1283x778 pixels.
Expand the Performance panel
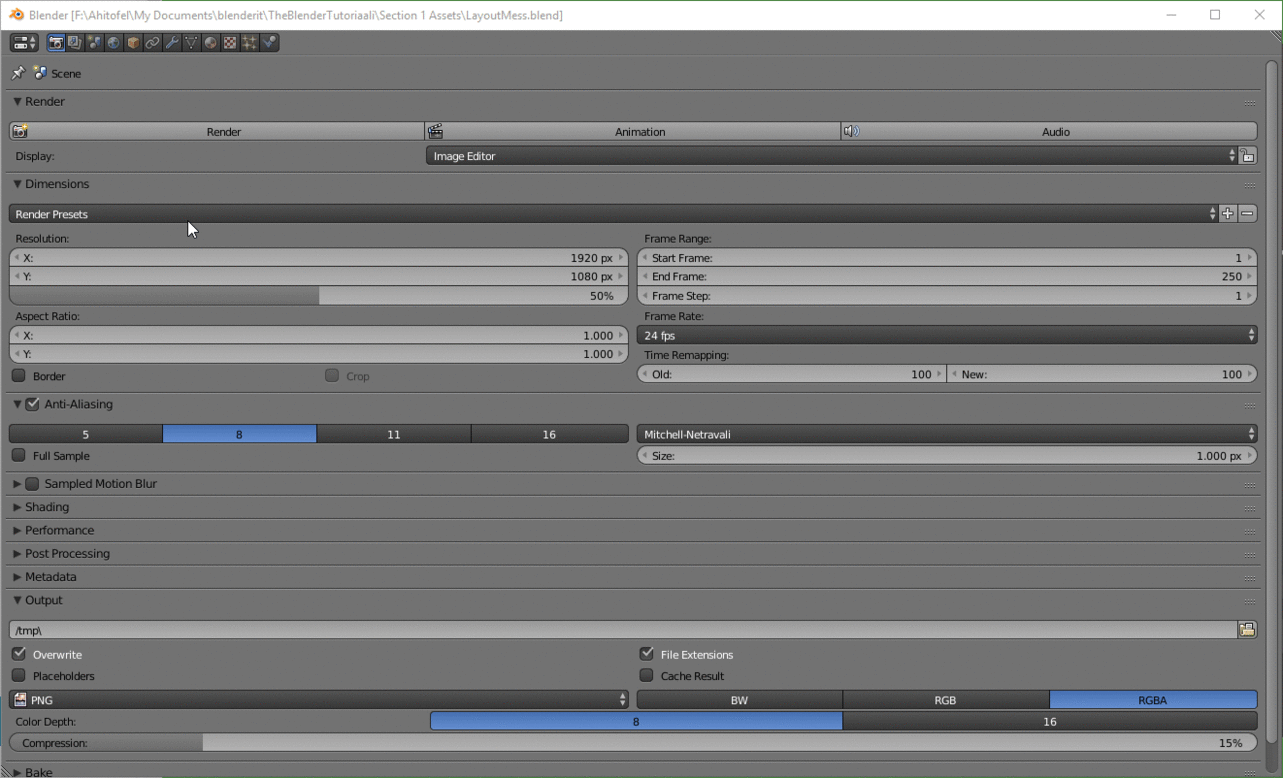[17, 530]
